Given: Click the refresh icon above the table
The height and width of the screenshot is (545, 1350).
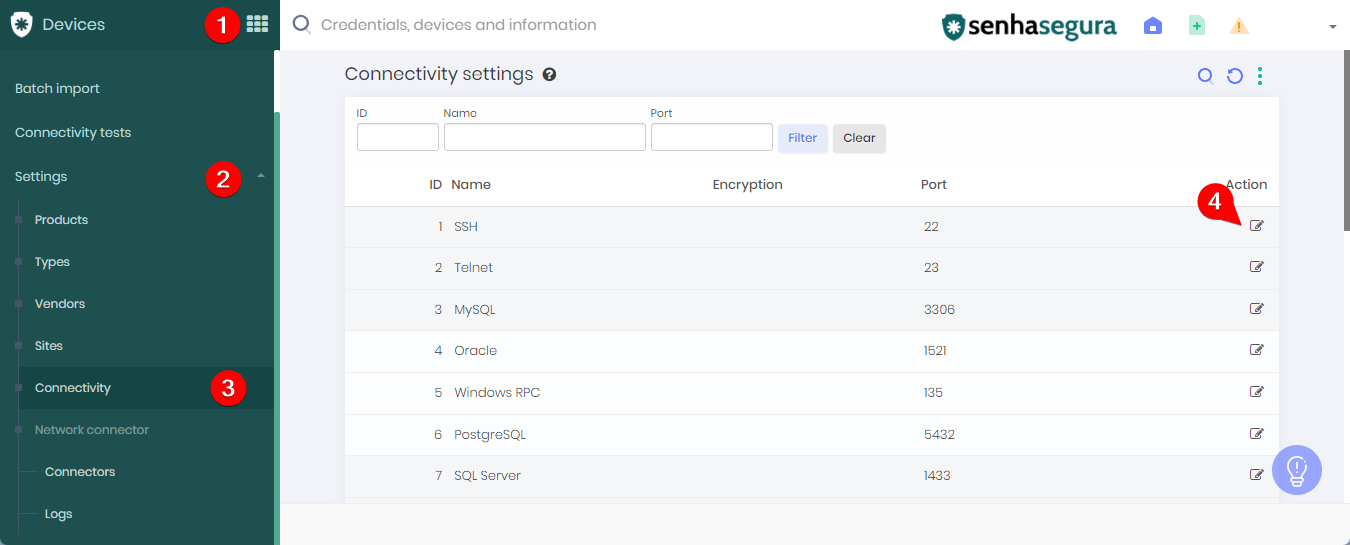Looking at the screenshot, I should click(x=1235, y=76).
